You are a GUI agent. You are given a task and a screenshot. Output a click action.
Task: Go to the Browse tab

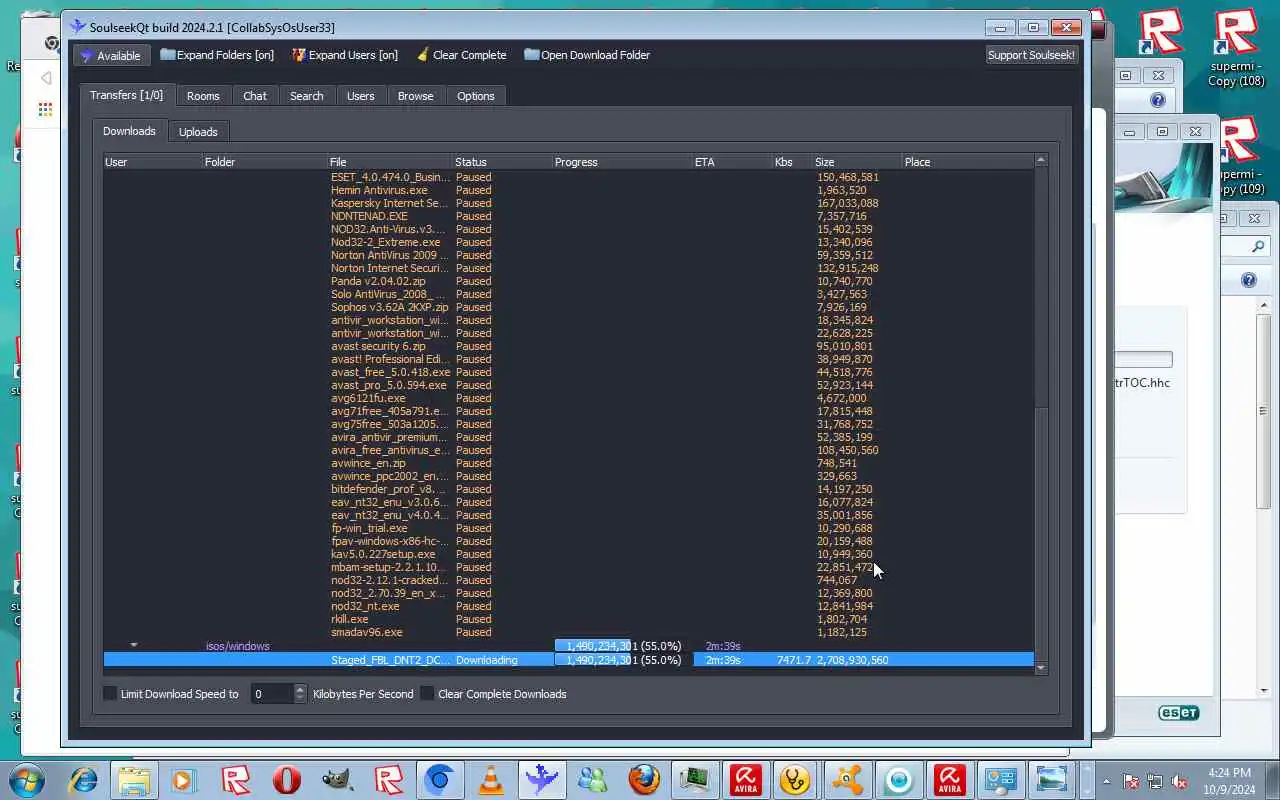pyautogui.click(x=416, y=96)
